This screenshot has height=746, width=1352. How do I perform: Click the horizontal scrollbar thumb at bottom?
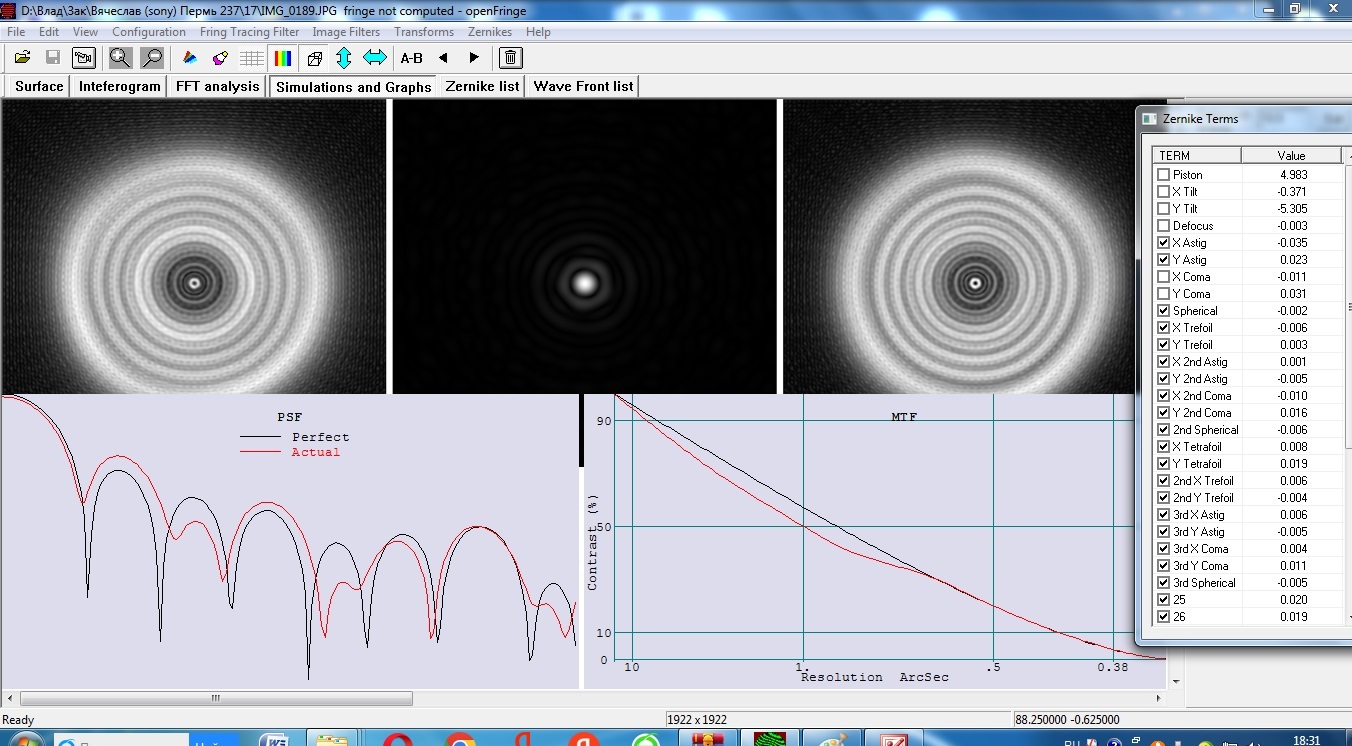215,699
